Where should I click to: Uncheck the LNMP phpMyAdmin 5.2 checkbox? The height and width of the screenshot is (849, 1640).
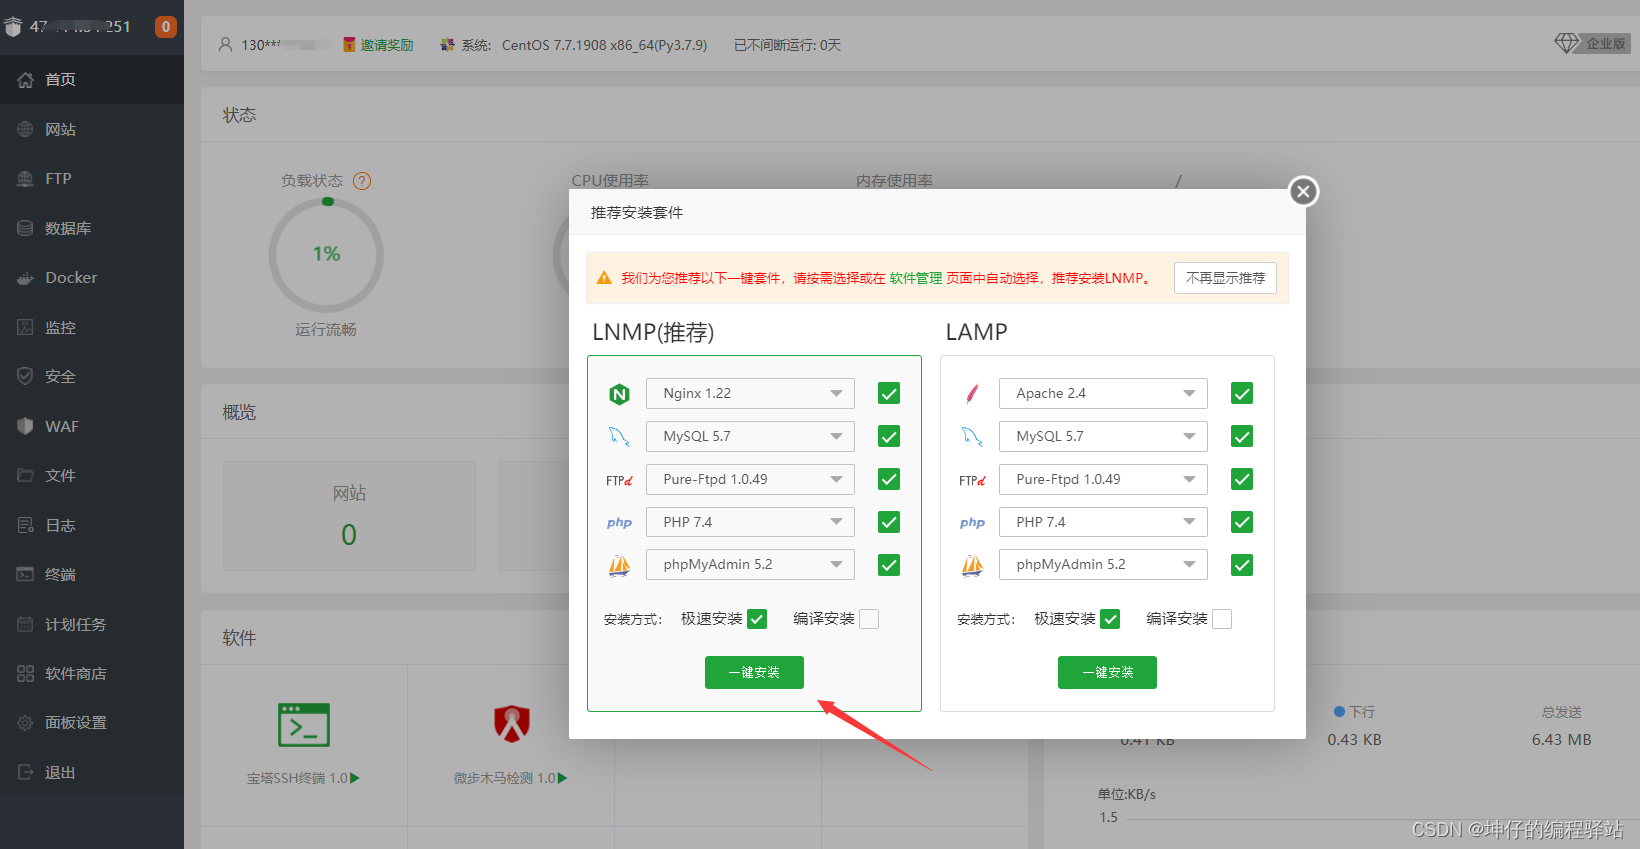(889, 565)
